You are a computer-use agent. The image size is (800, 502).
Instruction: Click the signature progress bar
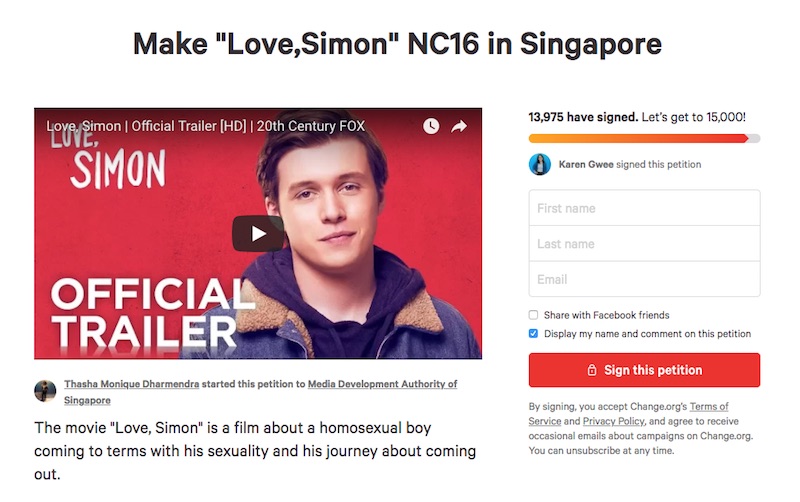[x=644, y=138]
